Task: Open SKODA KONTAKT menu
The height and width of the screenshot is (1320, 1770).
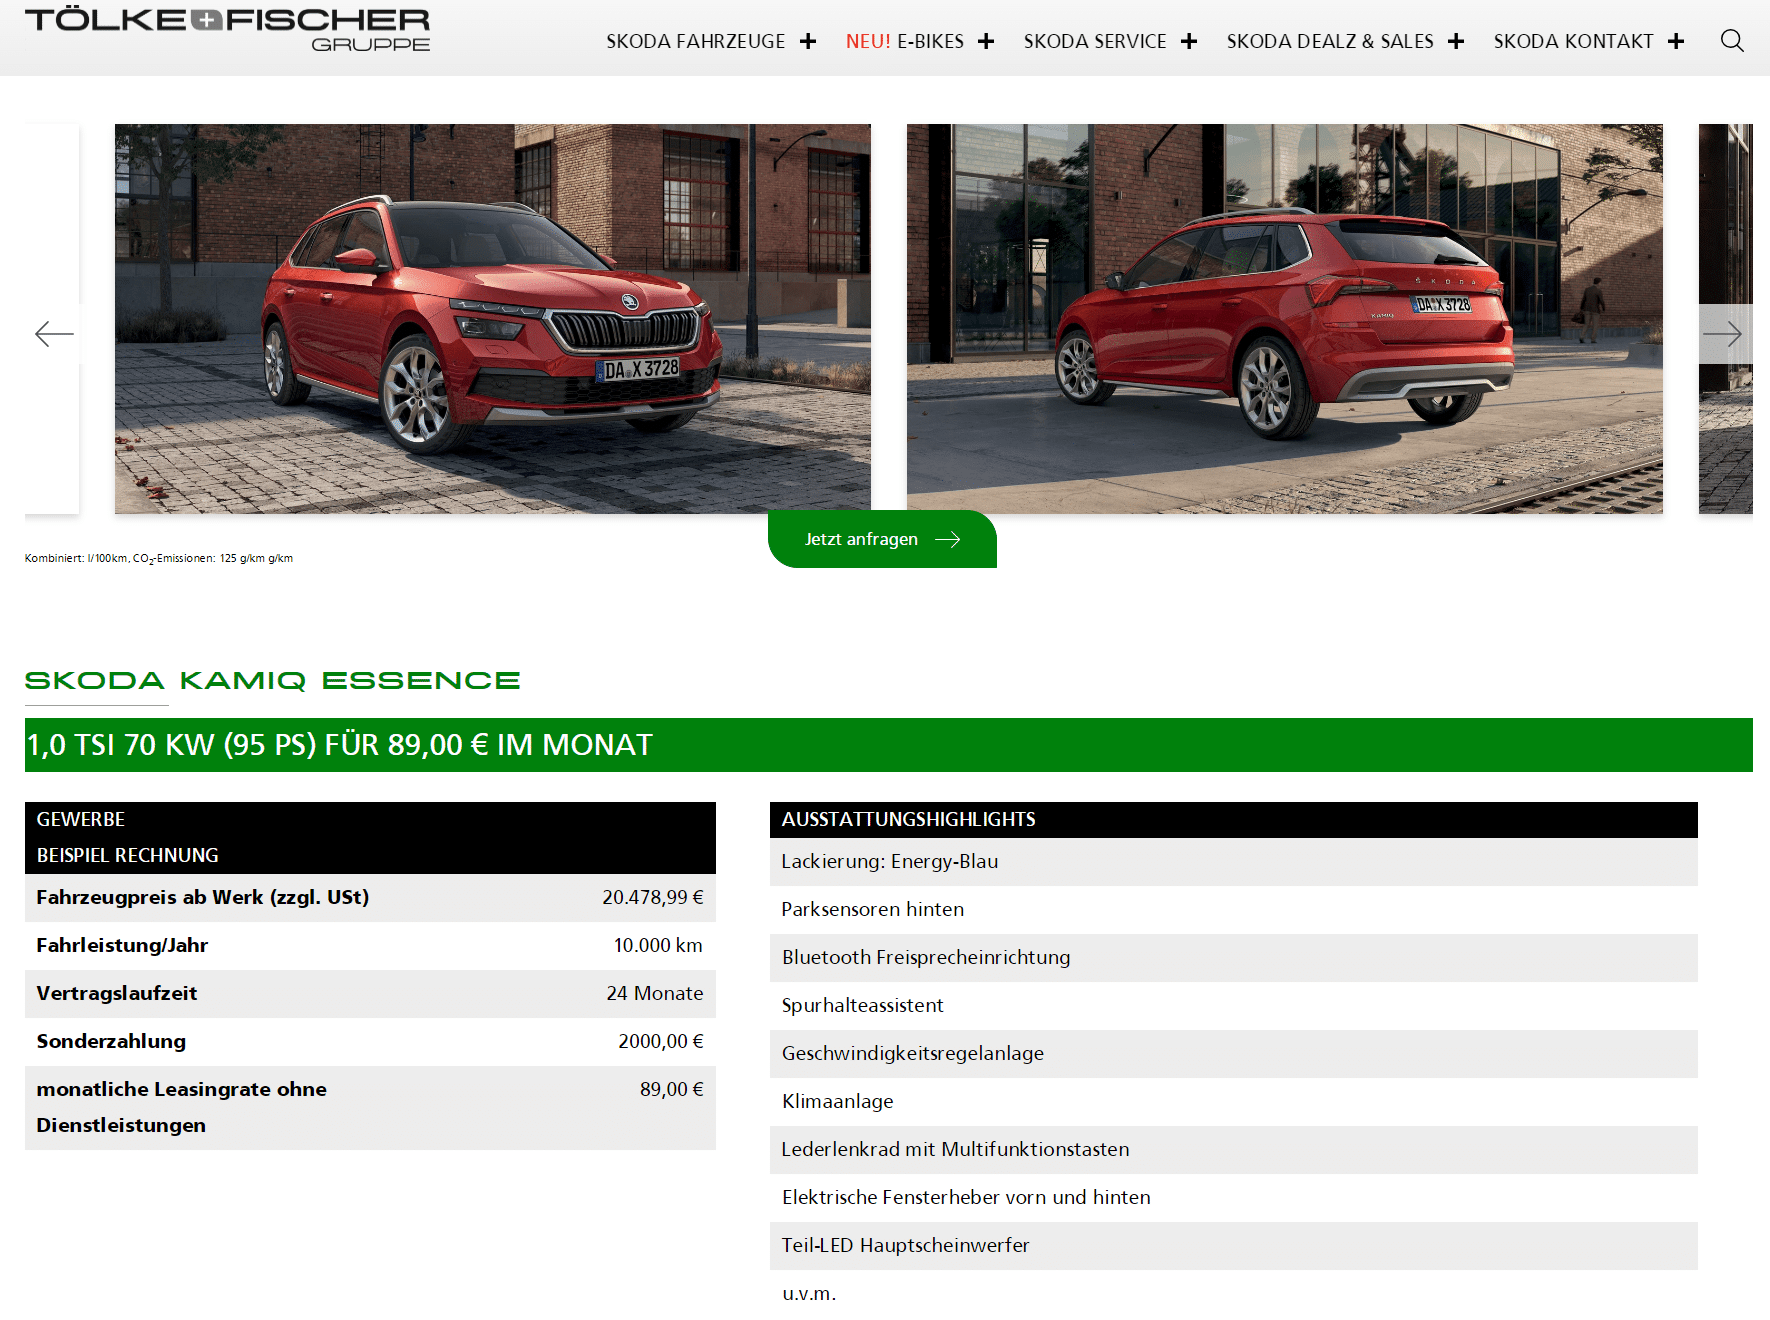Action: tap(1573, 41)
